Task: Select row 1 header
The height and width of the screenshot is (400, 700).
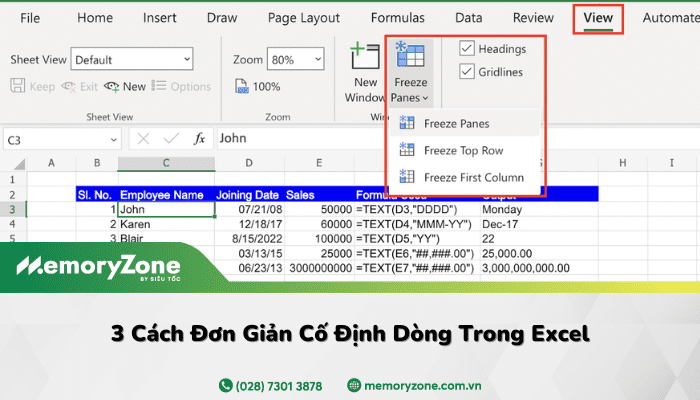Action: [x=13, y=179]
